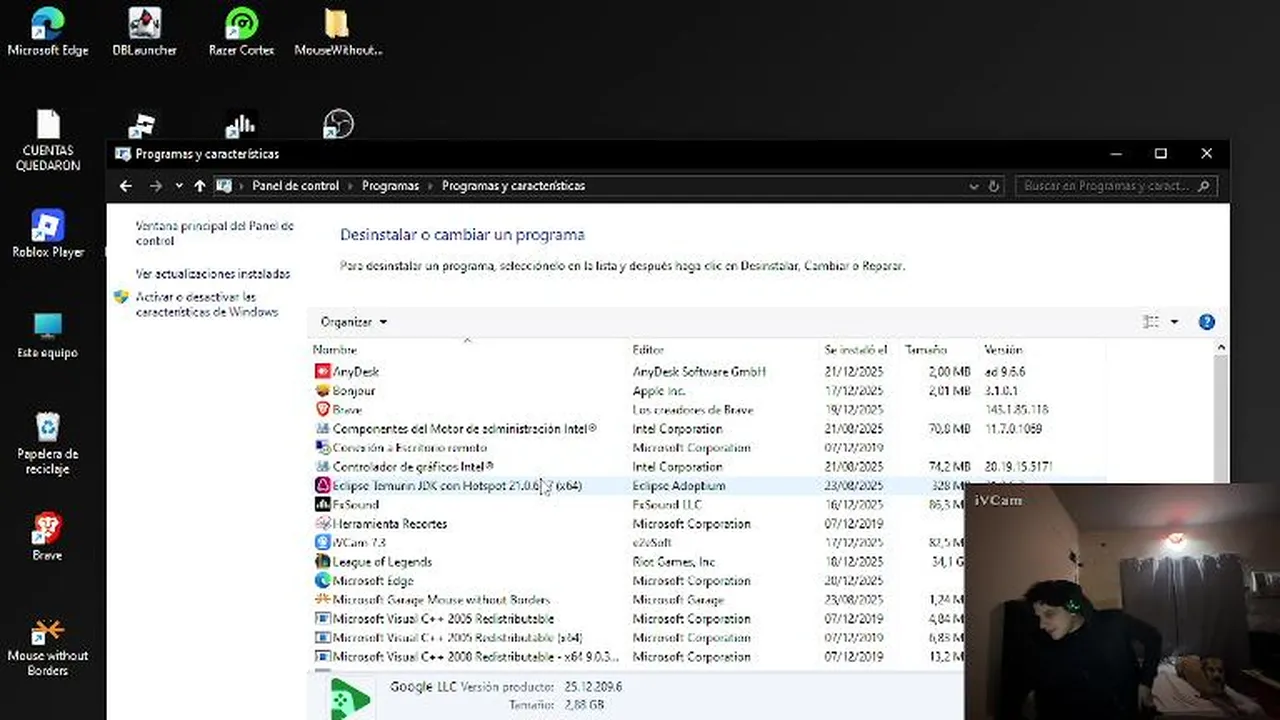
Task: Click the Back arrow in the explorer window
Action: [125, 186]
